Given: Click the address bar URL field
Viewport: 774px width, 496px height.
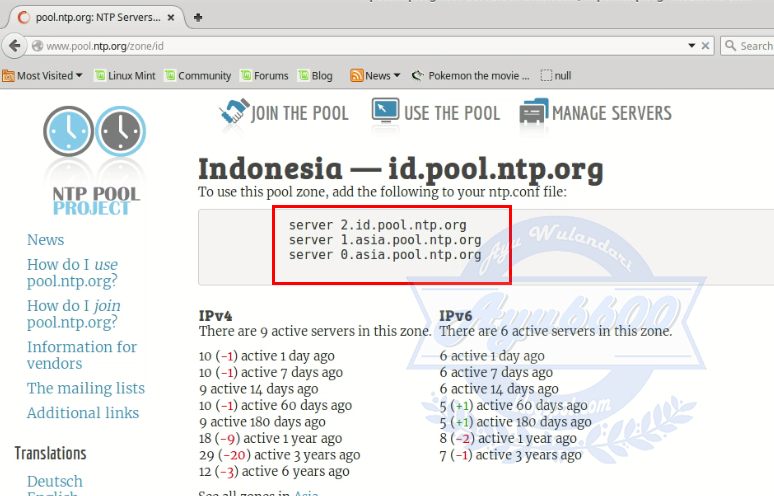Looking at the screenshot, I should [x=363, y=46].
